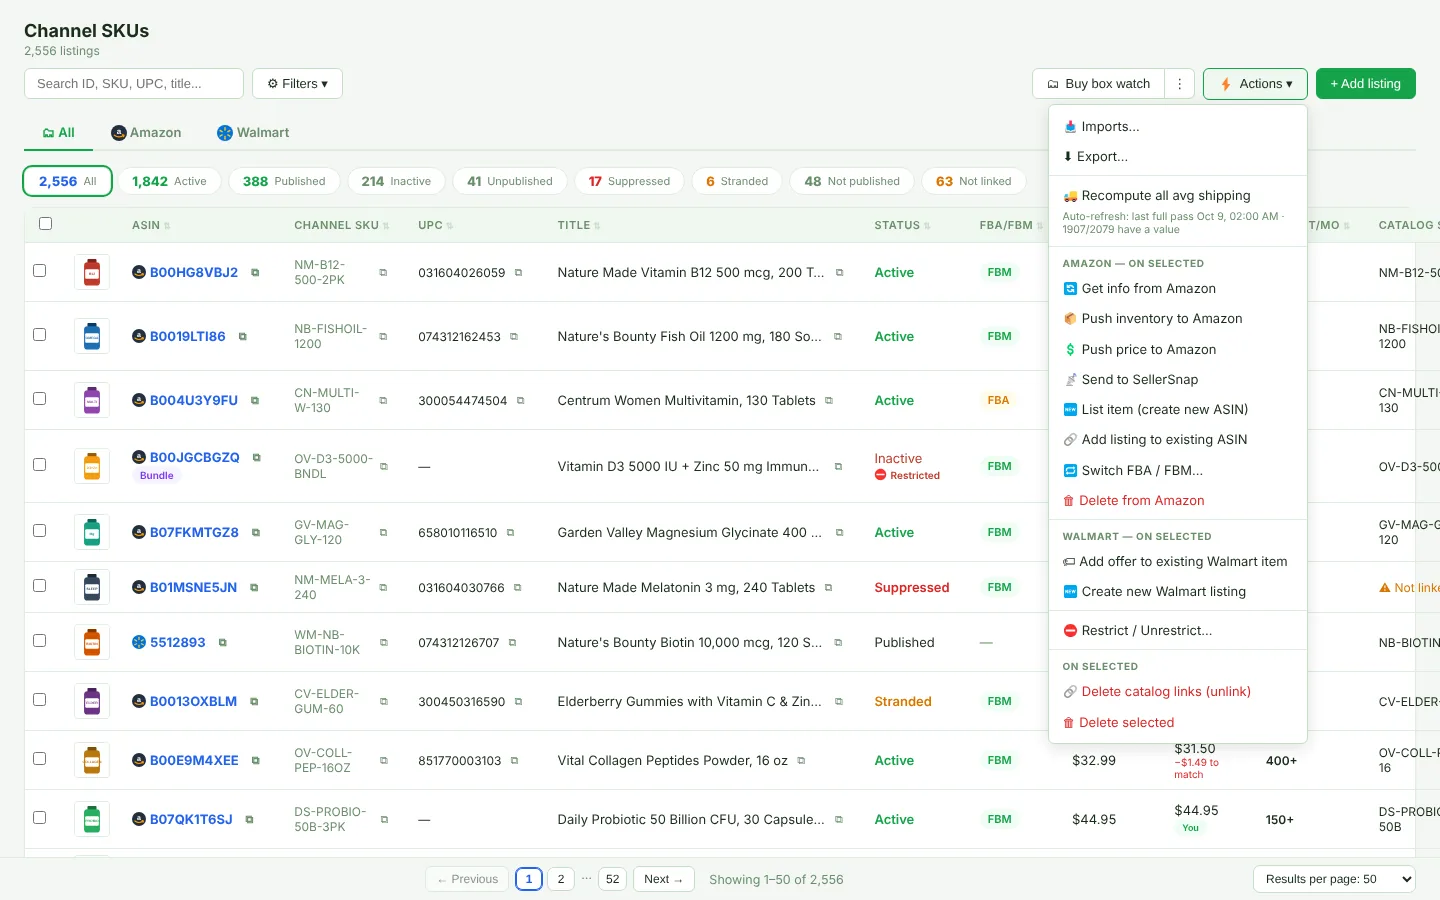
Task: Copy the Walmart item ID 5512893
Action: tap(222, 643)
